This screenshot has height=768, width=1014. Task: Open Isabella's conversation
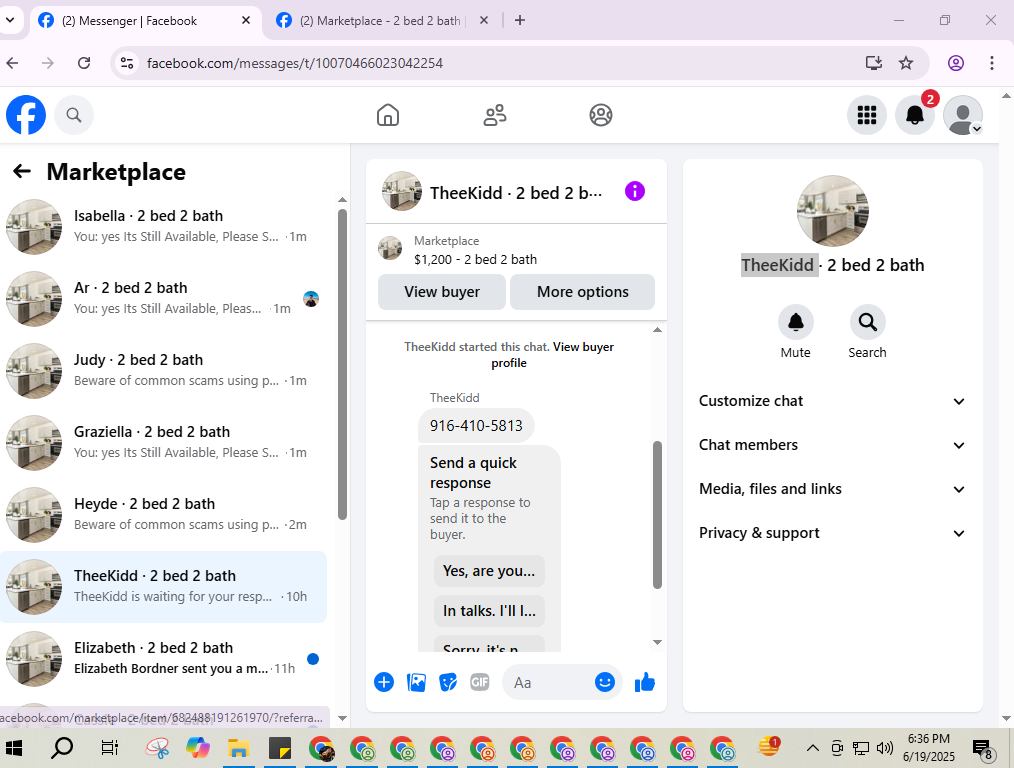pyautogui.click(x=164, y=226)
